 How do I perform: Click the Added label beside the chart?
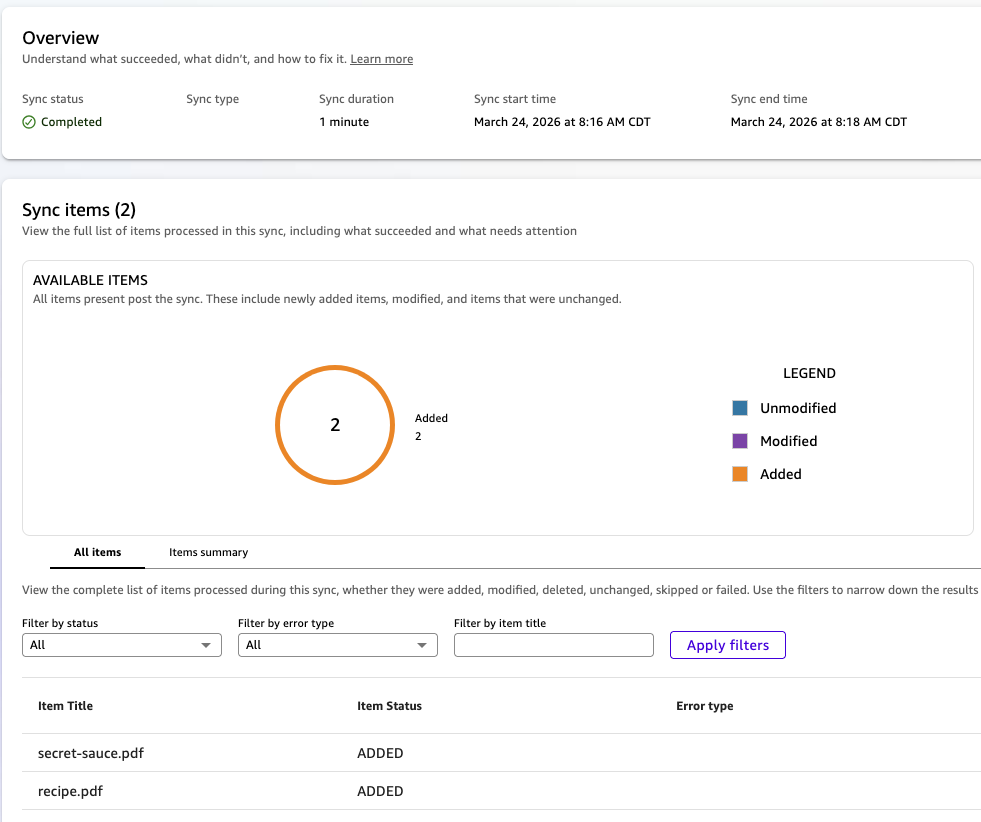click(x=431, y=418)
